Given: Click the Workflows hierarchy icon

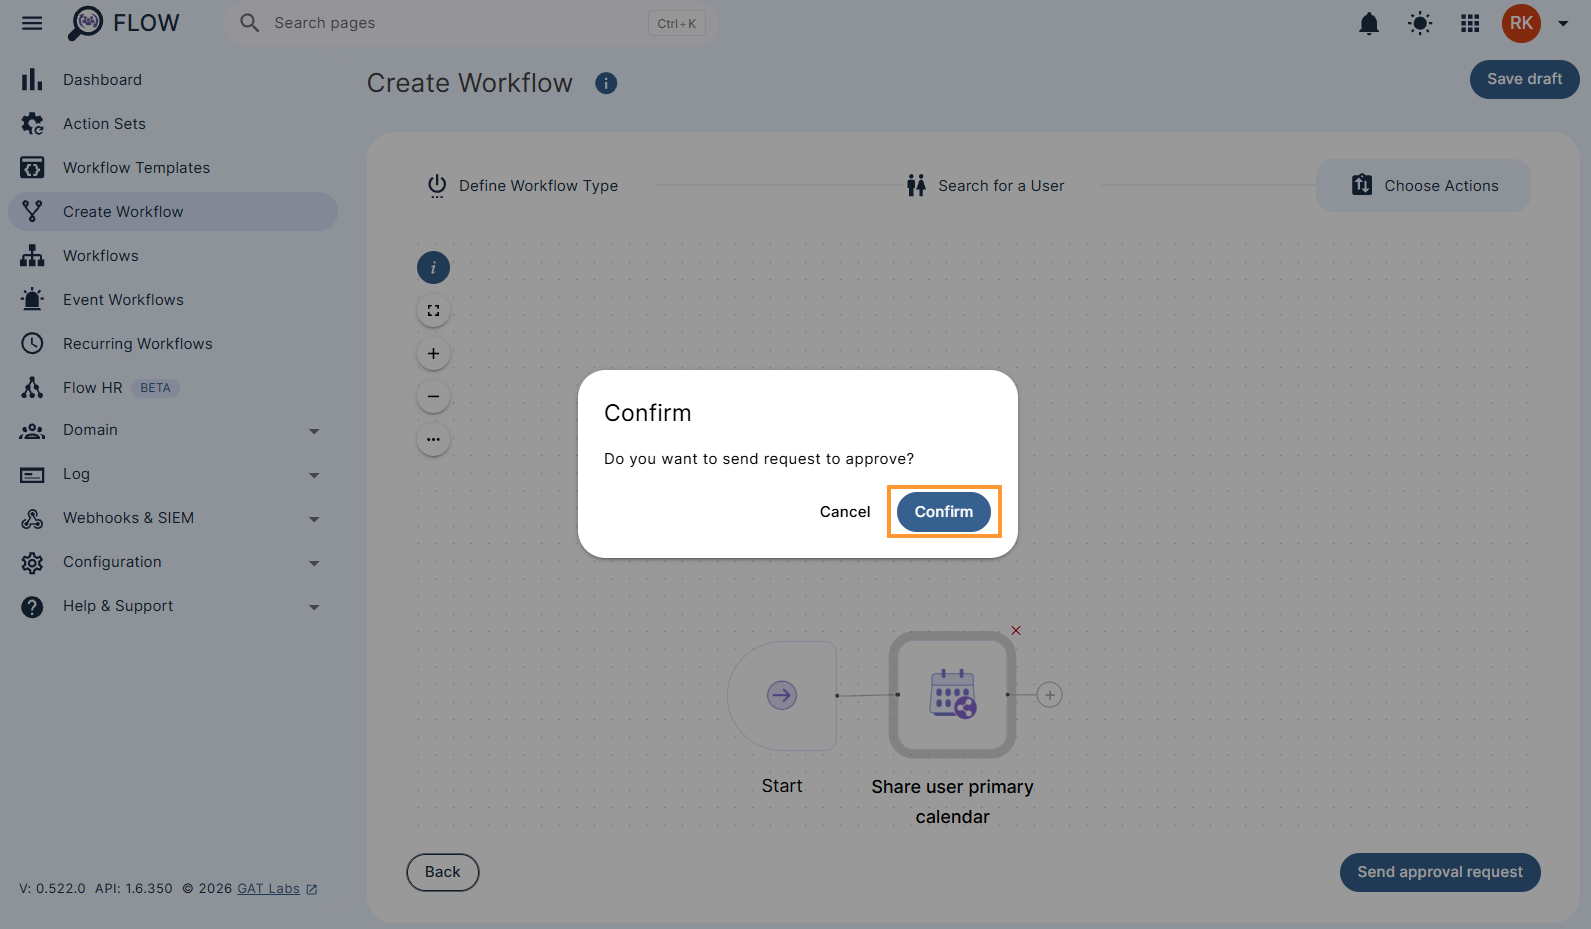Looking at the screenshot, I should point(32,256).
